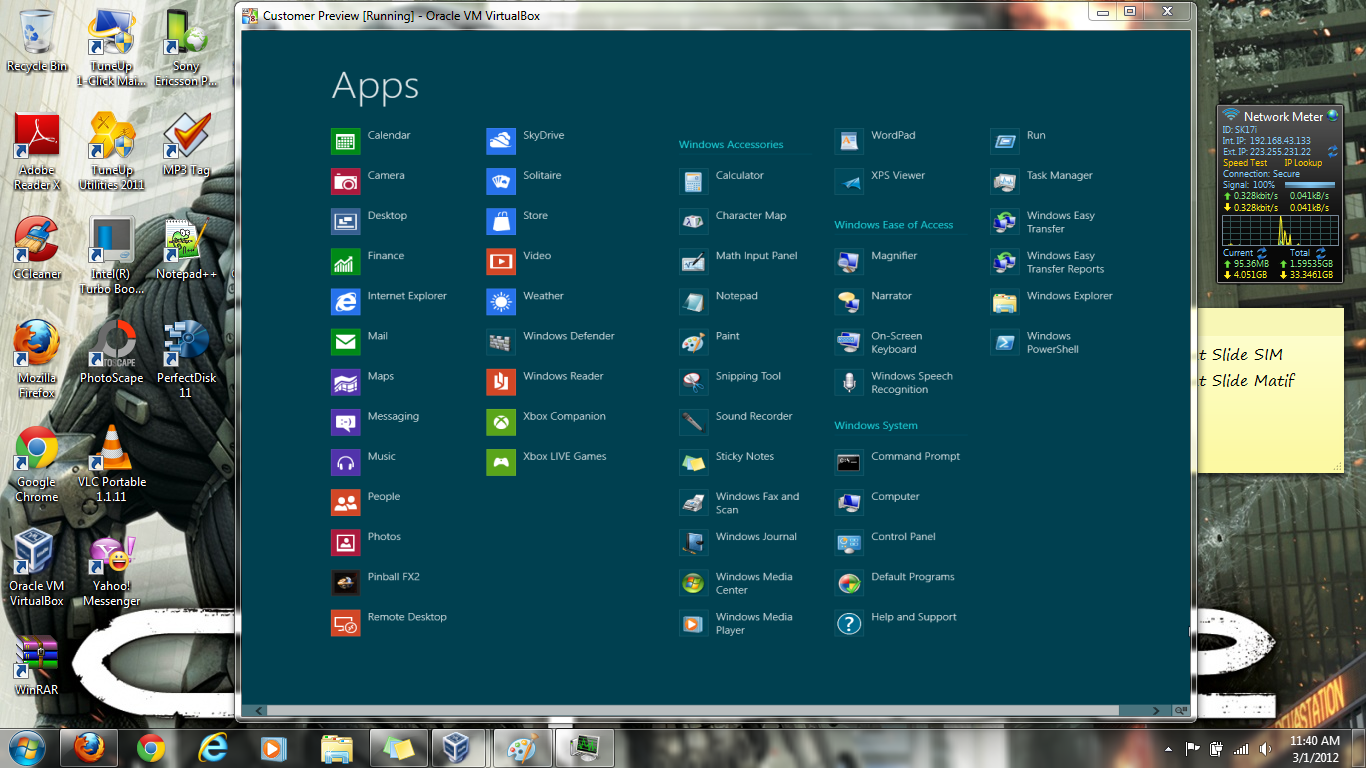Click Windows Easy Transfer Reports label

[1066, 262]
